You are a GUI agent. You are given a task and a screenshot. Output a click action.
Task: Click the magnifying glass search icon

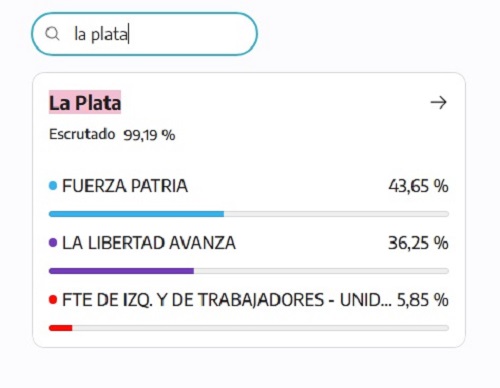click(x=52, y=34)
